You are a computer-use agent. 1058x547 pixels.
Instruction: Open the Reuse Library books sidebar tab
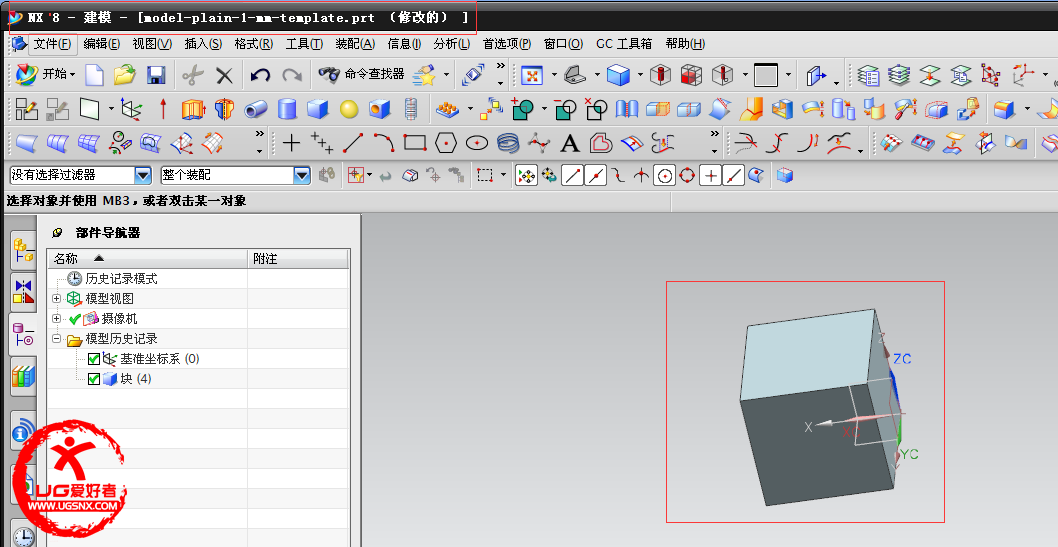click(23, 378)
